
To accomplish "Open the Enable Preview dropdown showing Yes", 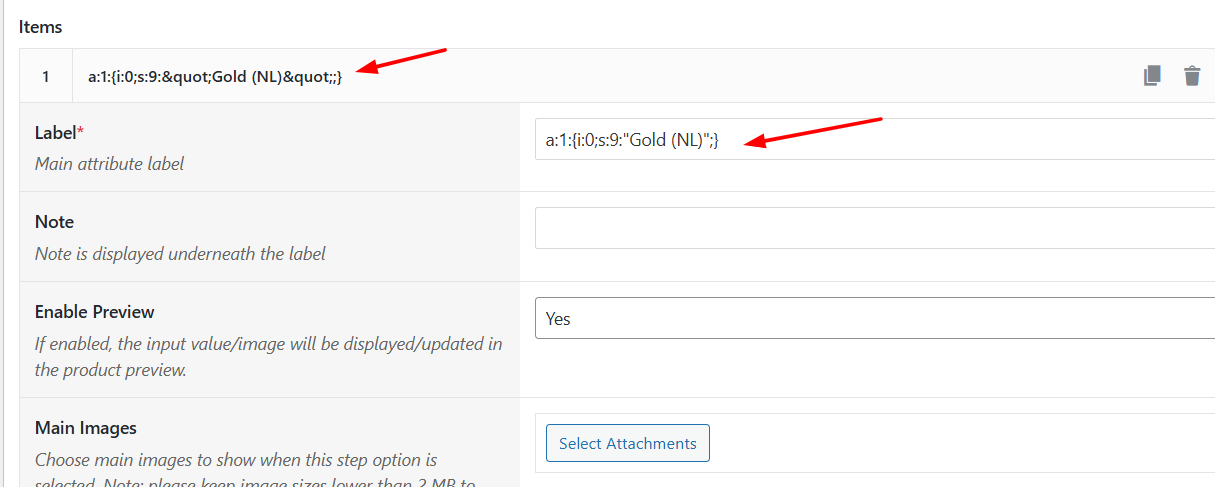I will click(x=875, y=318).
